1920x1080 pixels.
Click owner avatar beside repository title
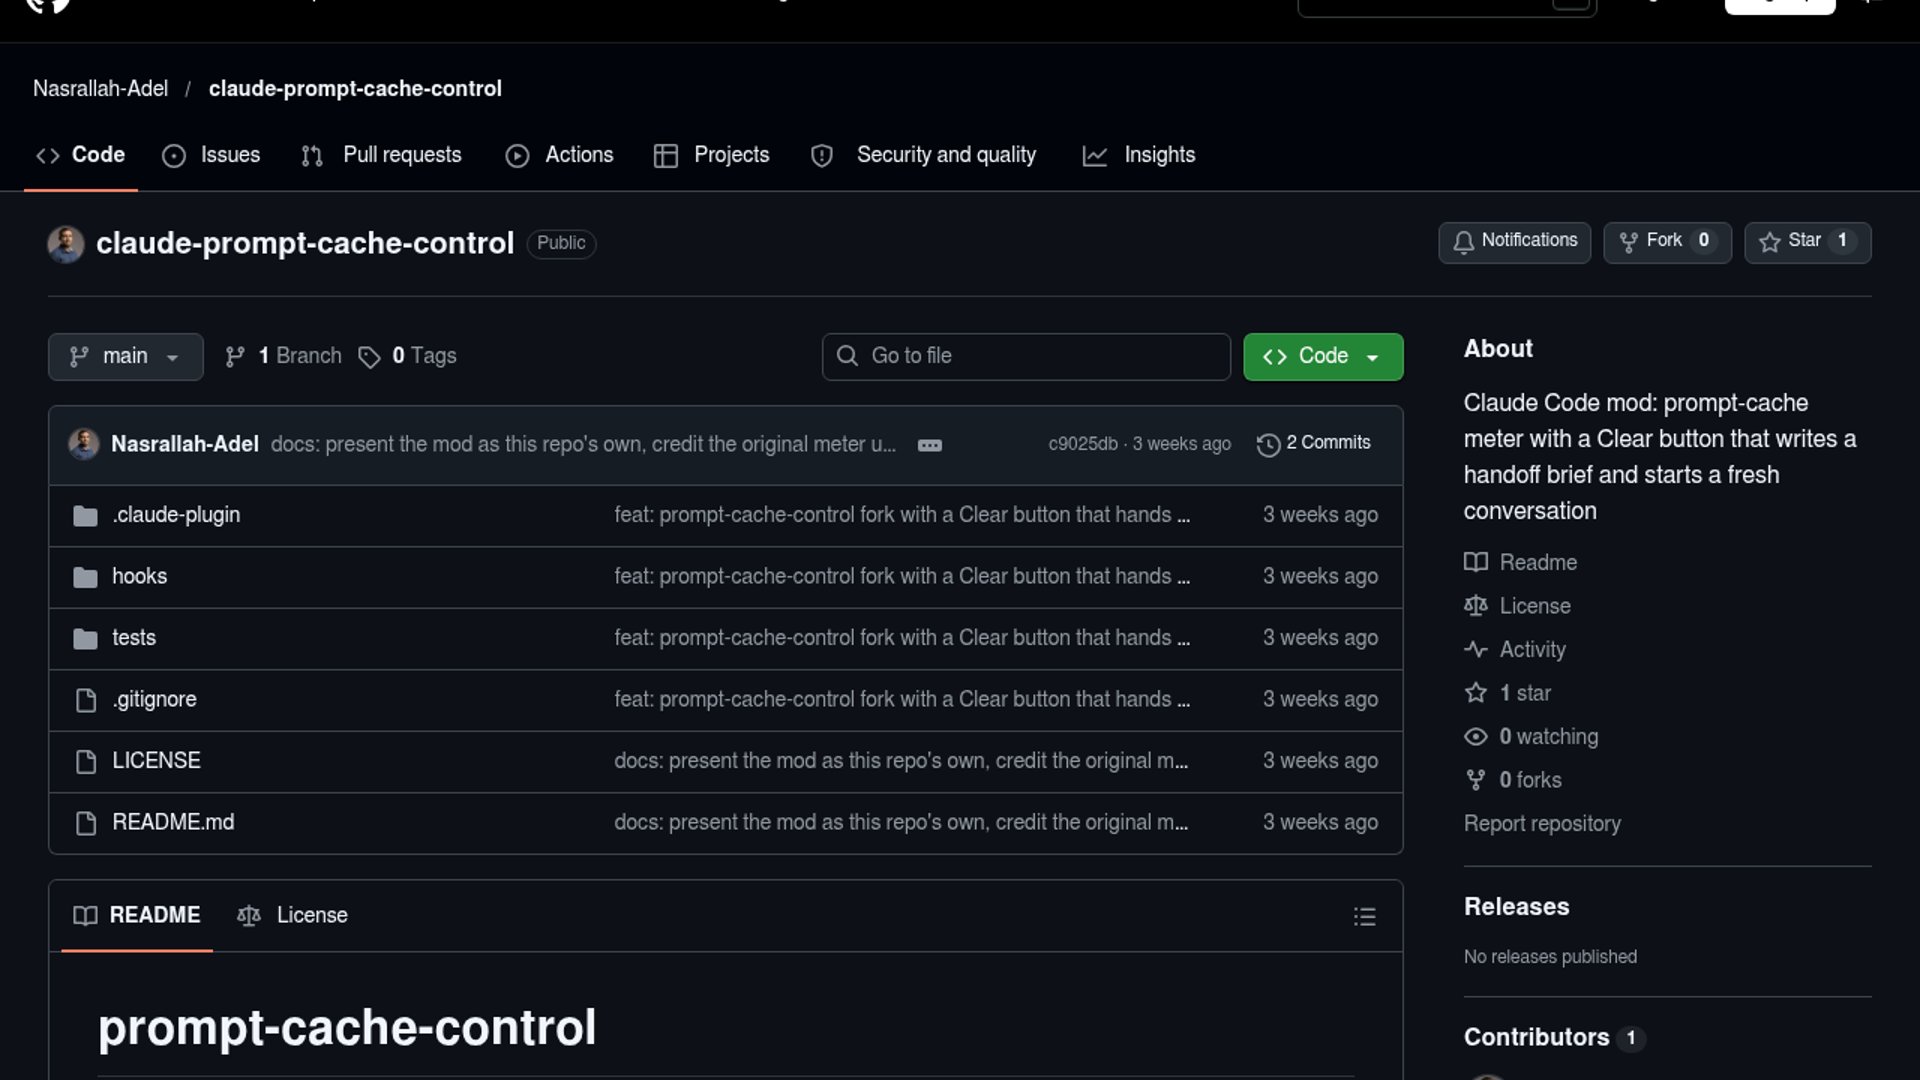point(66,244)
